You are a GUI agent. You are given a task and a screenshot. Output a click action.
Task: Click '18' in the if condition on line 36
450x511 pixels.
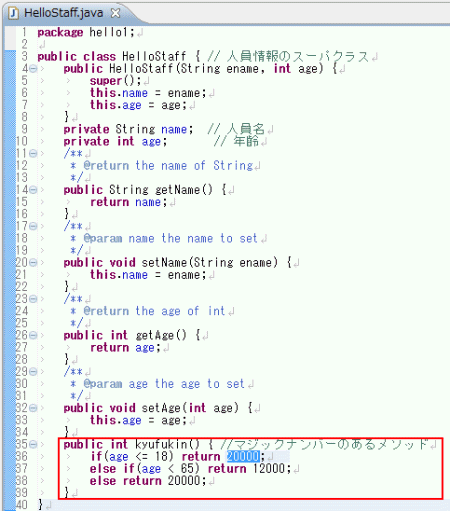click(161, 456)
